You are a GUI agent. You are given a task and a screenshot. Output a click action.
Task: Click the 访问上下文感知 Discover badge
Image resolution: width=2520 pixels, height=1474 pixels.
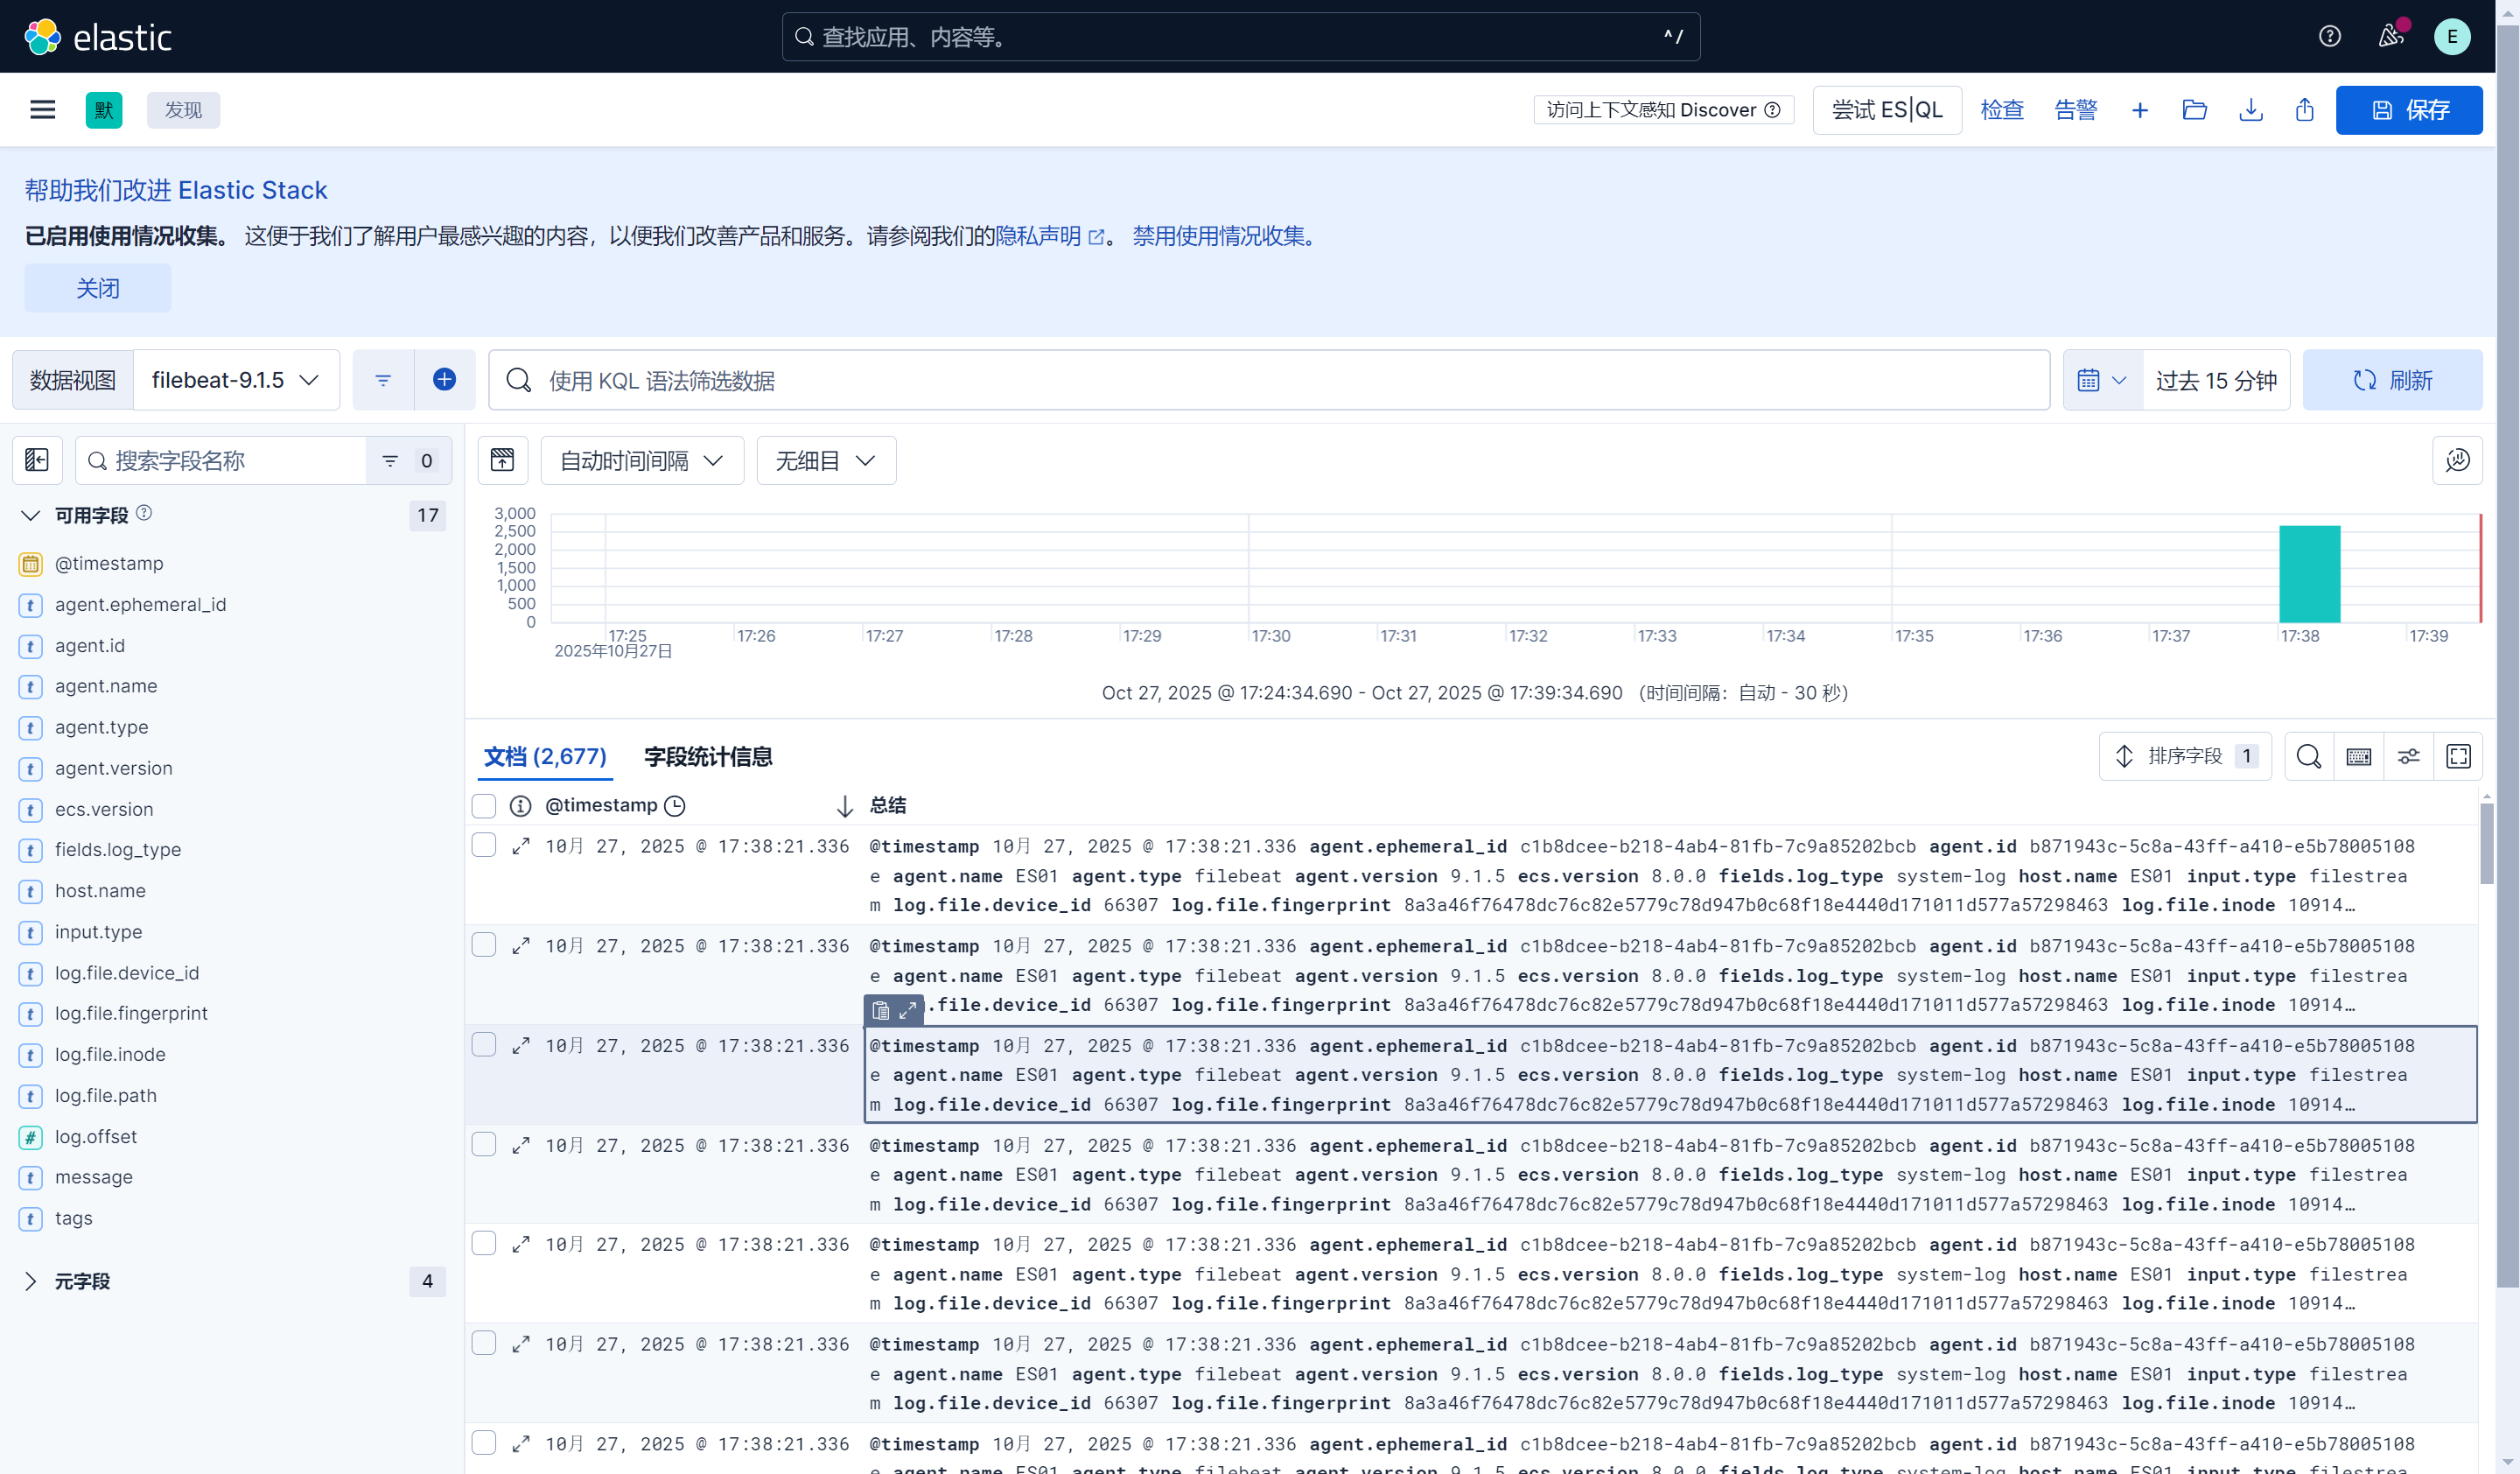click(x=1663, y=110)
